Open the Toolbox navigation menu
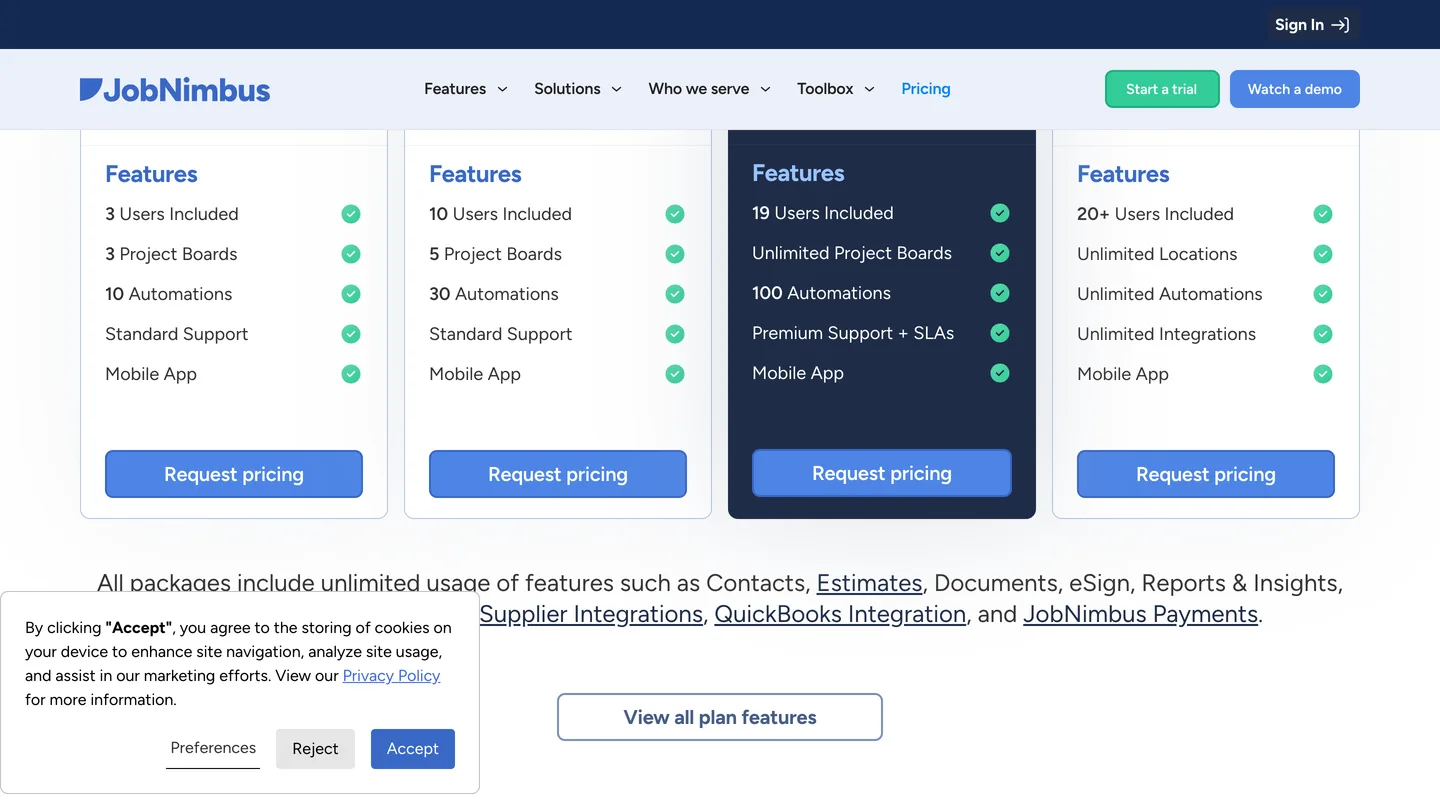1440x810 pixels. pos(836,89)
